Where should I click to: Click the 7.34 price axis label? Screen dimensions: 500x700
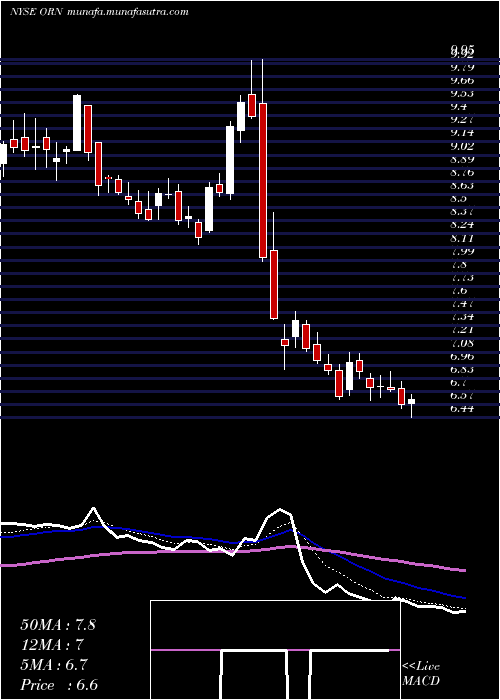462,317
